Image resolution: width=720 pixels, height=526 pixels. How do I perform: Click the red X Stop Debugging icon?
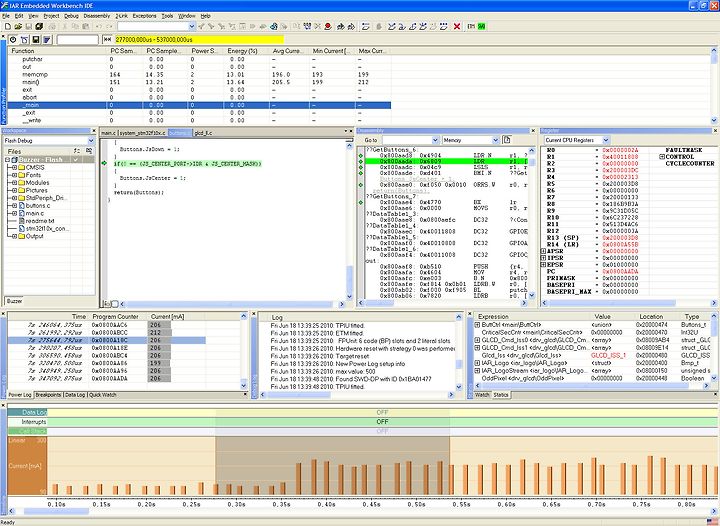point(457,27)
